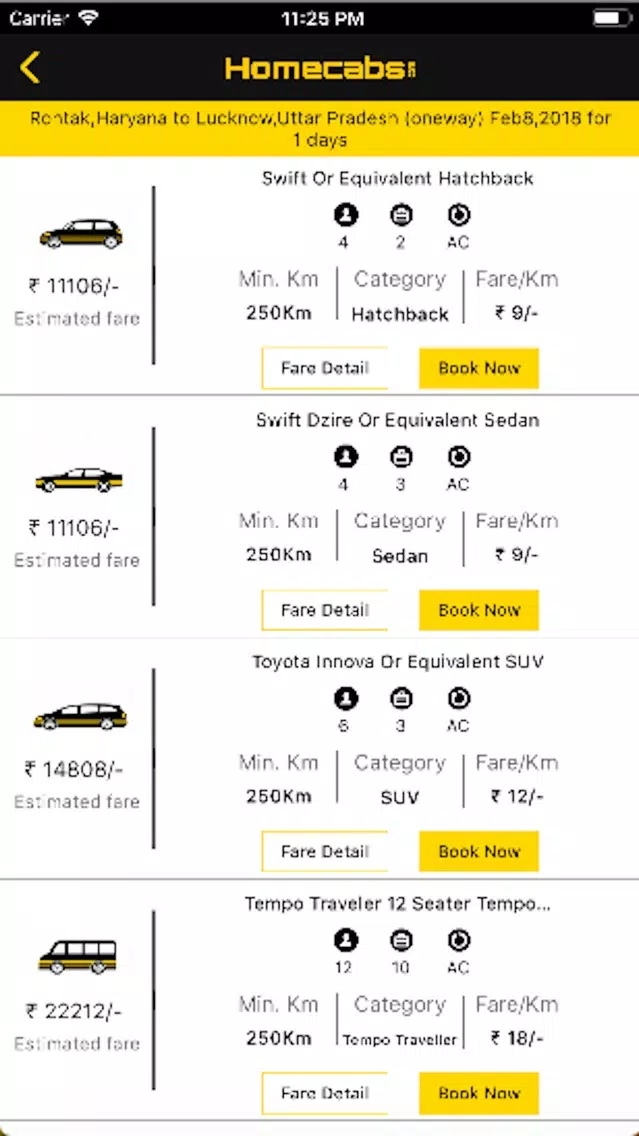Tap the Sedan car image
Viewport: 639px width, 1136px height.
(79, 480)
